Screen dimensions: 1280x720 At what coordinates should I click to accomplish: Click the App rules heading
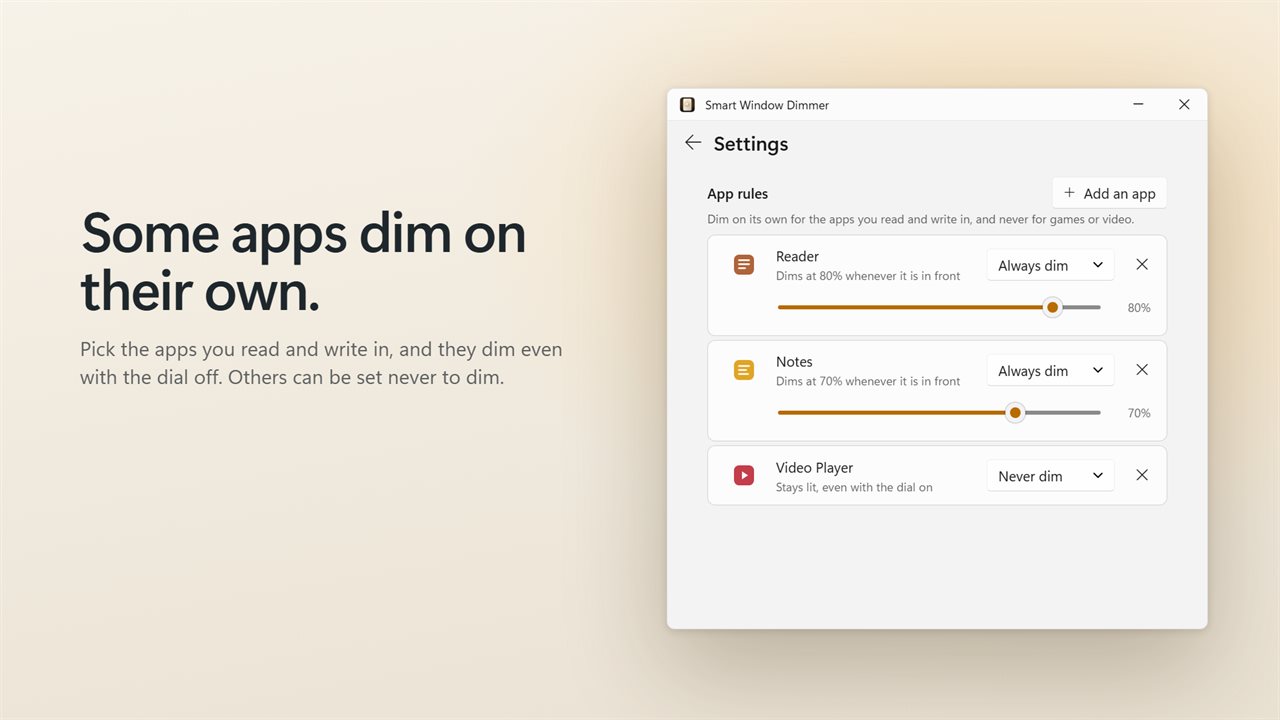(x=737, y=194)
